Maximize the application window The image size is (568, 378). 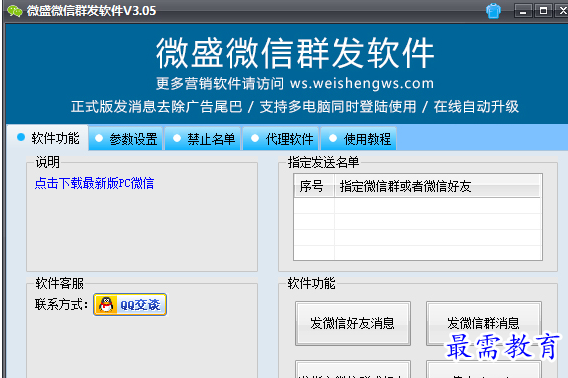pyautogui.click(x=543, y=11)
